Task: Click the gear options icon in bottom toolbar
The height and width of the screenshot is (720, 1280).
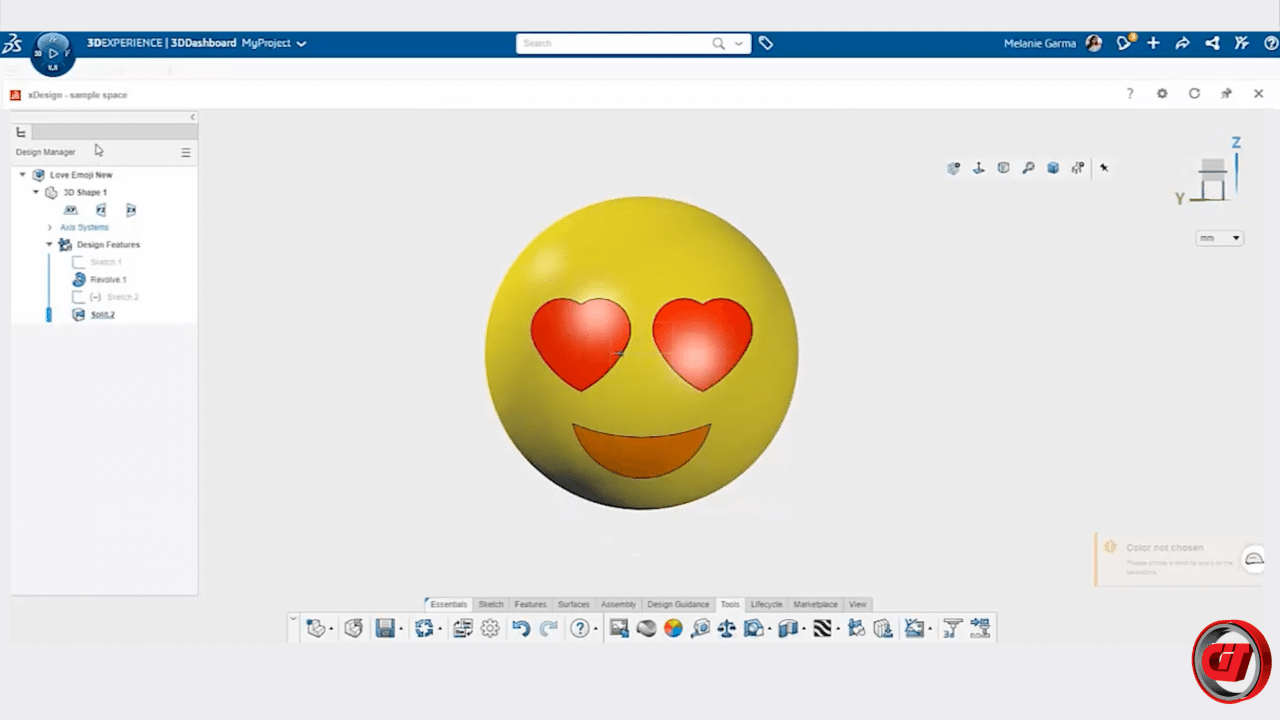Action: [x=490, y=628]
